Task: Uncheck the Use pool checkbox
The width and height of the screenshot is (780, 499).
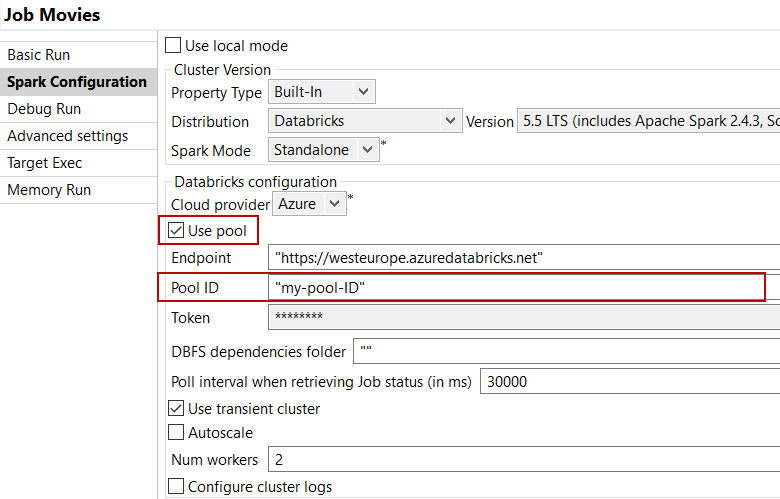Action: [x=176, y=231]
